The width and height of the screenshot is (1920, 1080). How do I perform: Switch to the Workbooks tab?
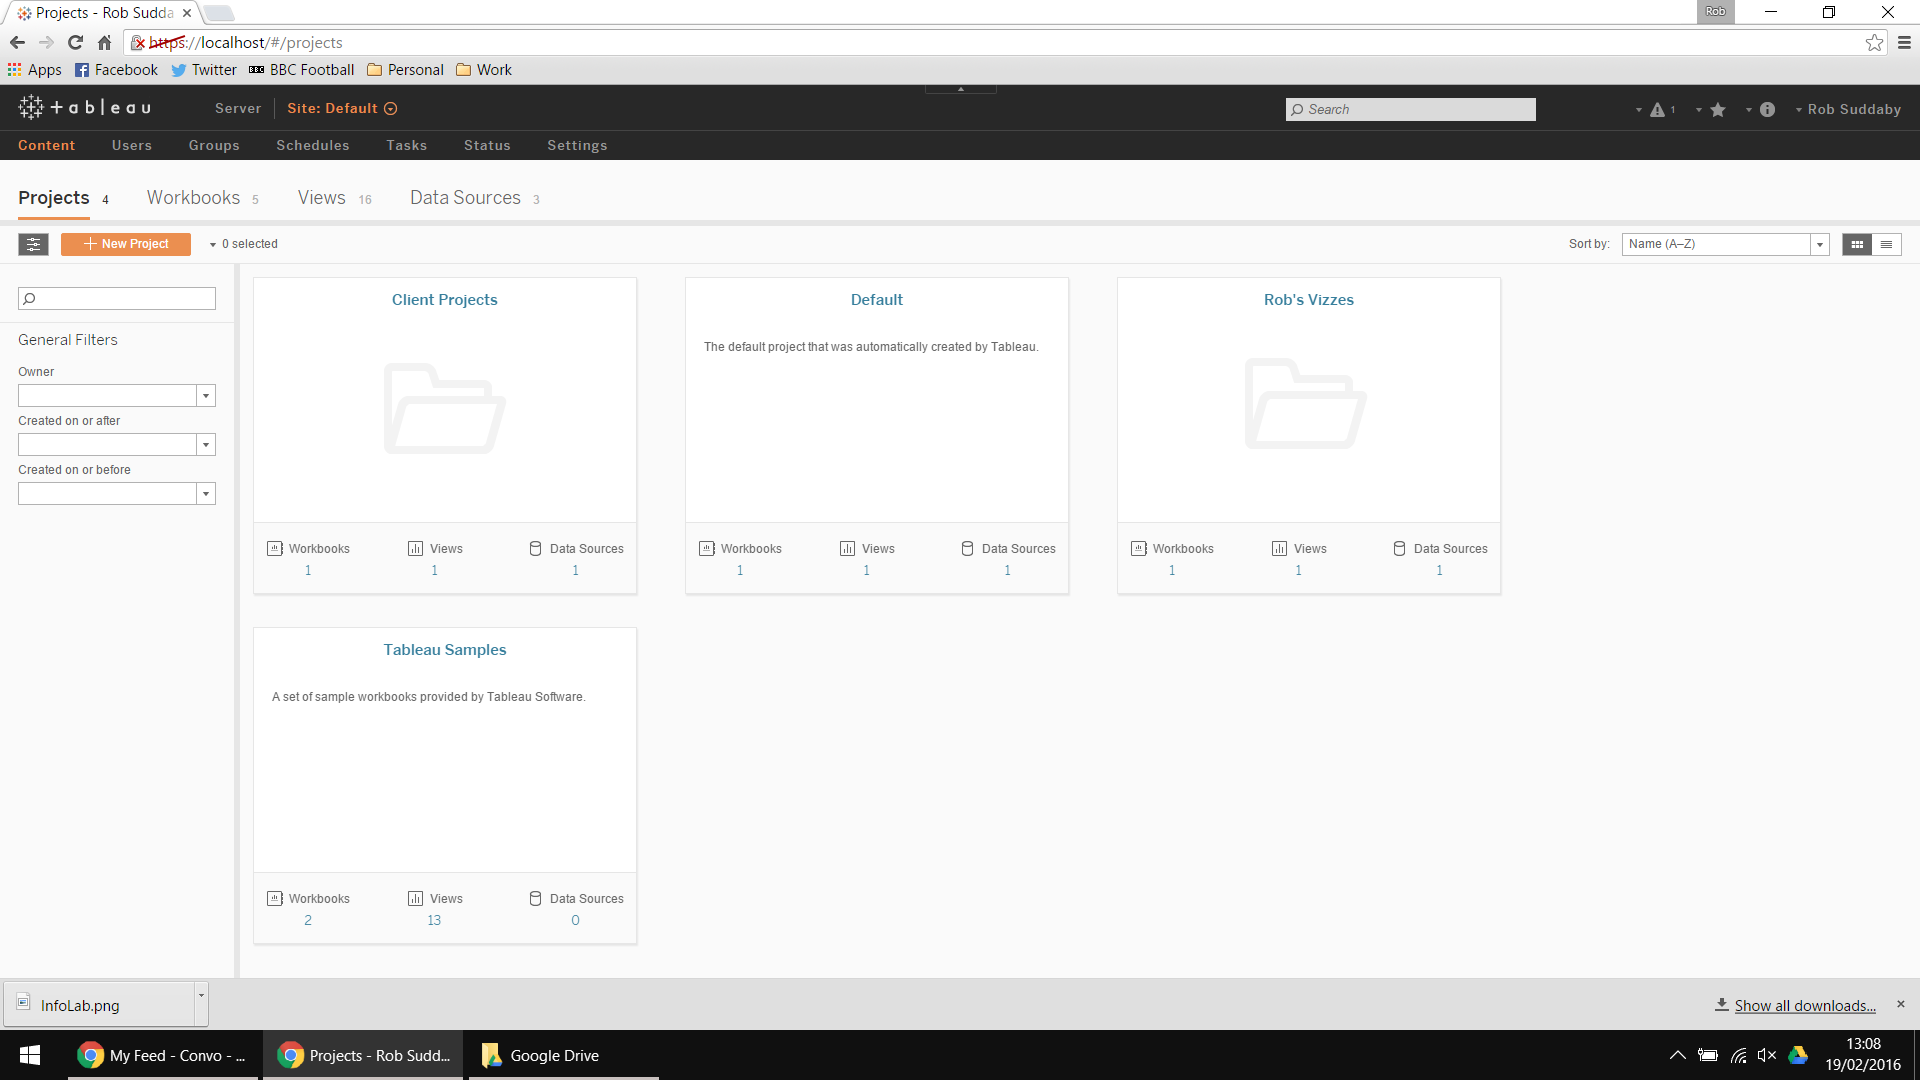point(193,198)
